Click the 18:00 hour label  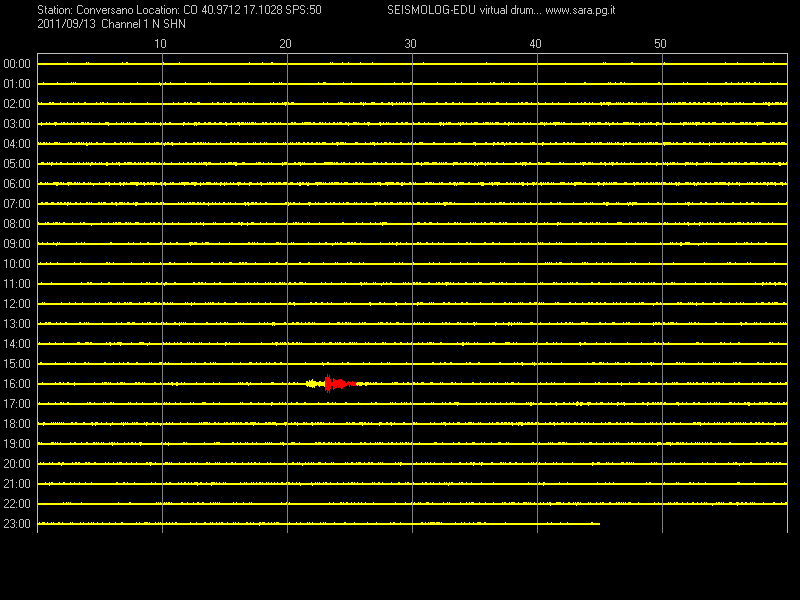[x=17, y=424]
